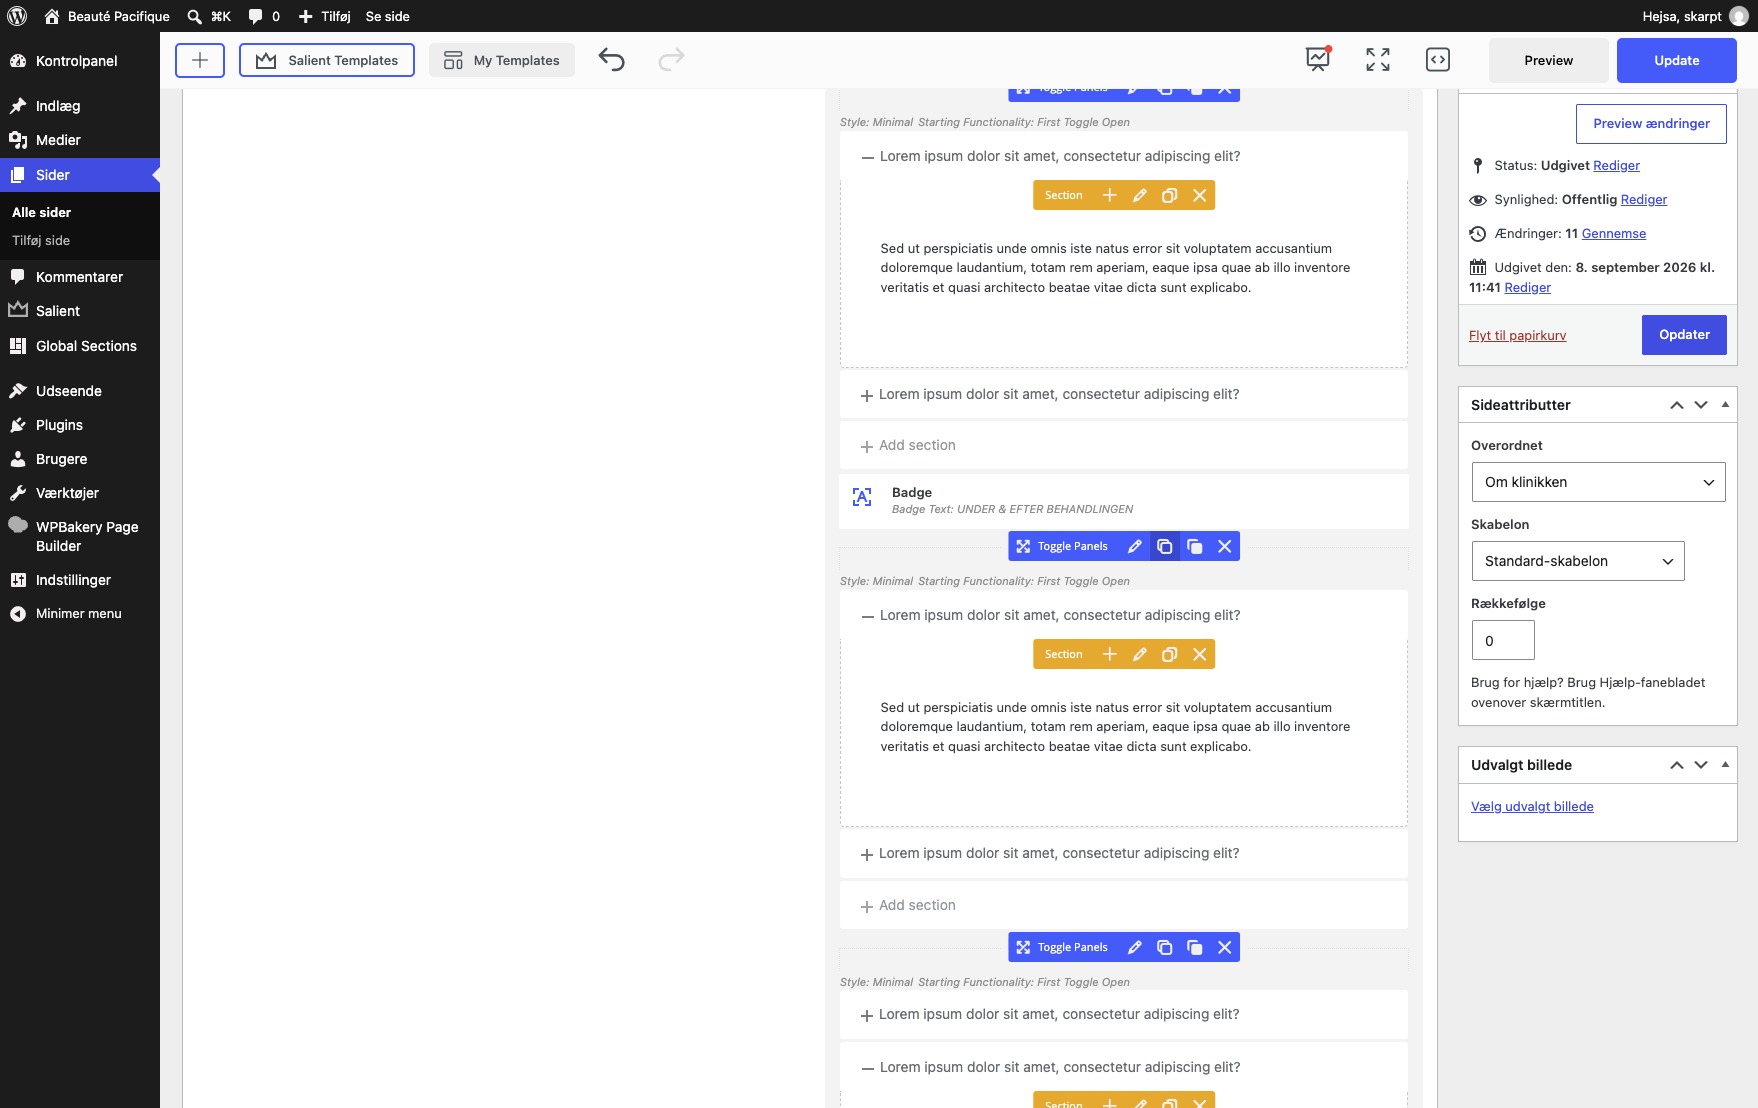The image size is (1758, 1108).
Task: Click the Vælg udvalgt billede link
Action: coord(1532,807)
